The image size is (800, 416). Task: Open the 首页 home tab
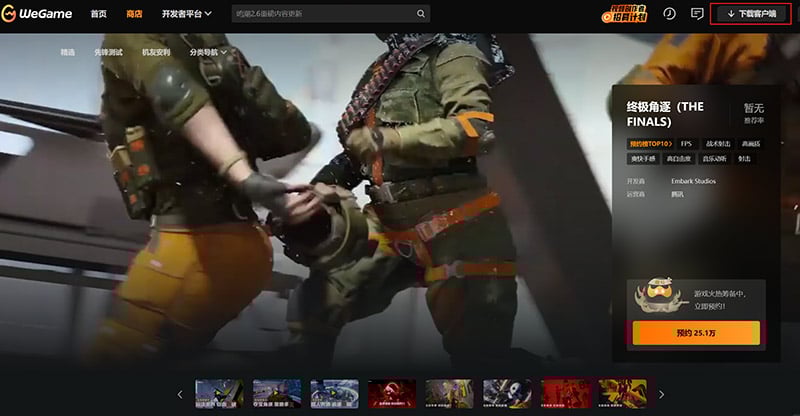pos(98,14)
